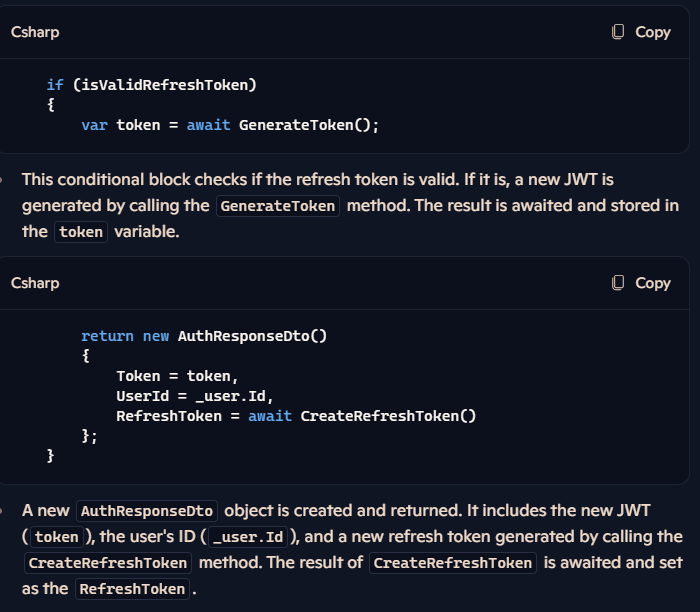
Task: Click the _user.Id inline code chip
Action: (x=249, y=537)
